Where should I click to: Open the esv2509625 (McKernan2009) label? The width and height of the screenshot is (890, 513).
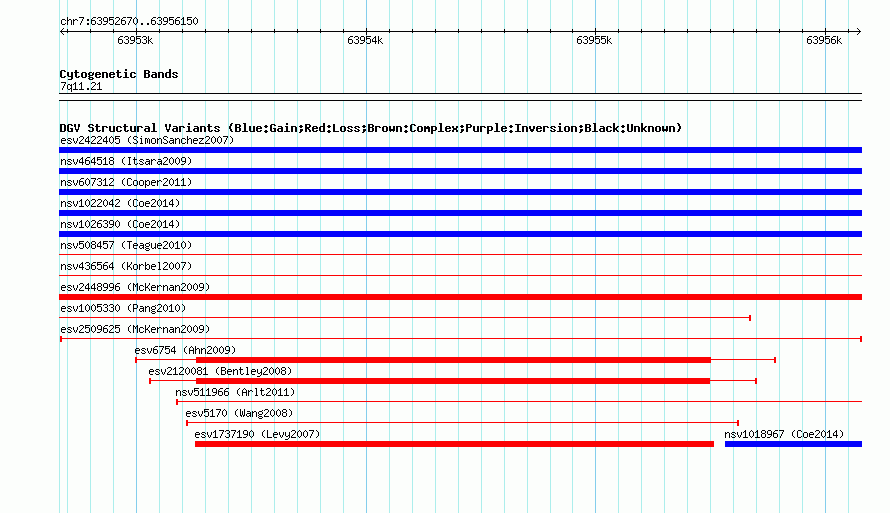pyautogui.click(x=135, y=329)
